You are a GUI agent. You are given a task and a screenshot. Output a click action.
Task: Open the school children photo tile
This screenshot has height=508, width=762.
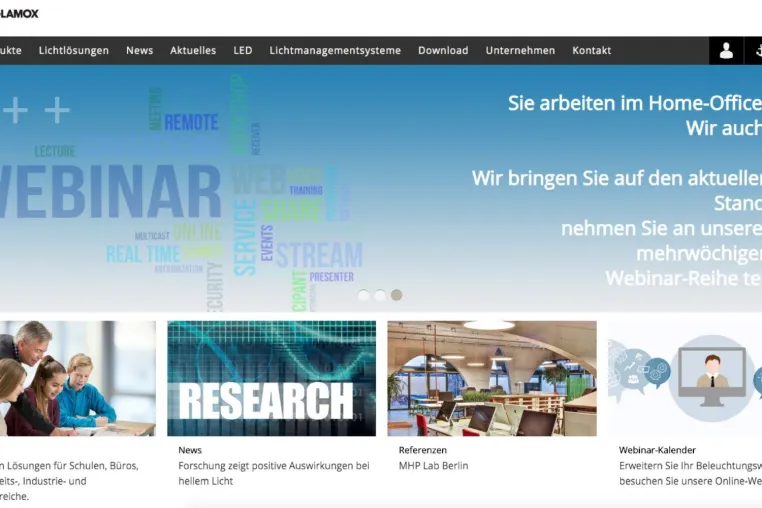pyautogui.click(x=78, y=378)
